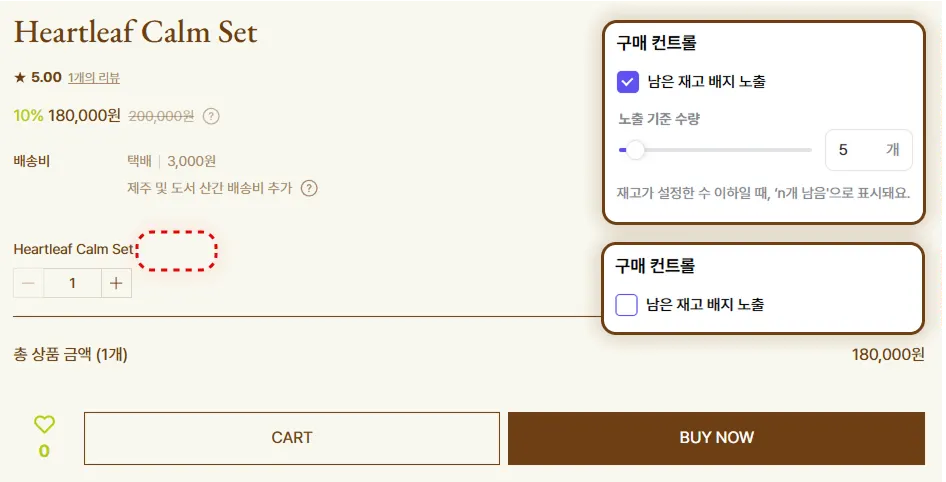
Task: Click the heart wishlist icon
Action: pos(44,424)
